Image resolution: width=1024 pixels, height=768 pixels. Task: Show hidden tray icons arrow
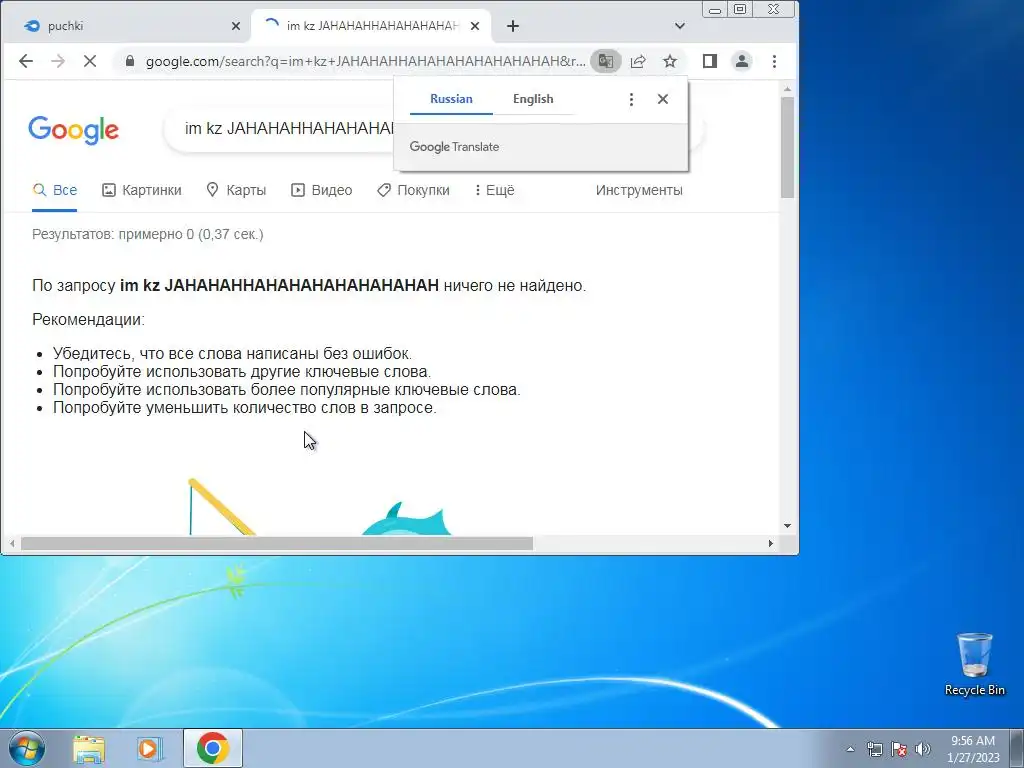click(850, 749)
